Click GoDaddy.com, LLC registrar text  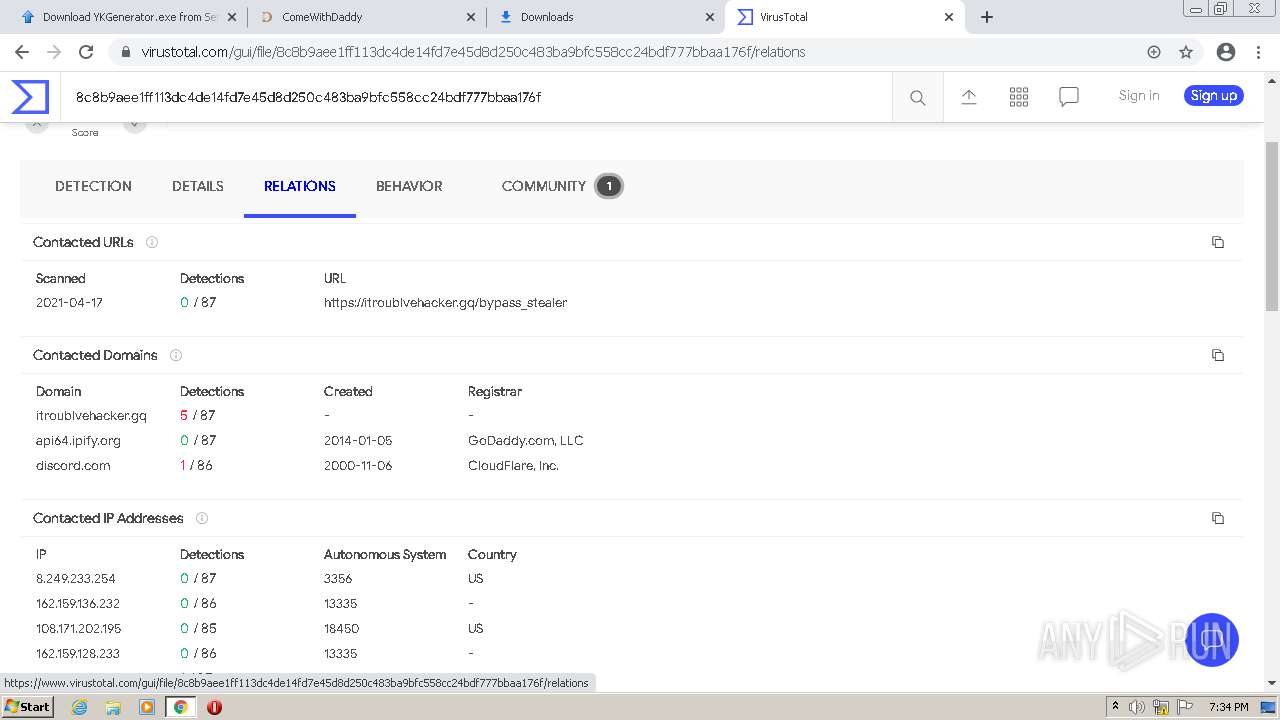(x=526, y=440)
